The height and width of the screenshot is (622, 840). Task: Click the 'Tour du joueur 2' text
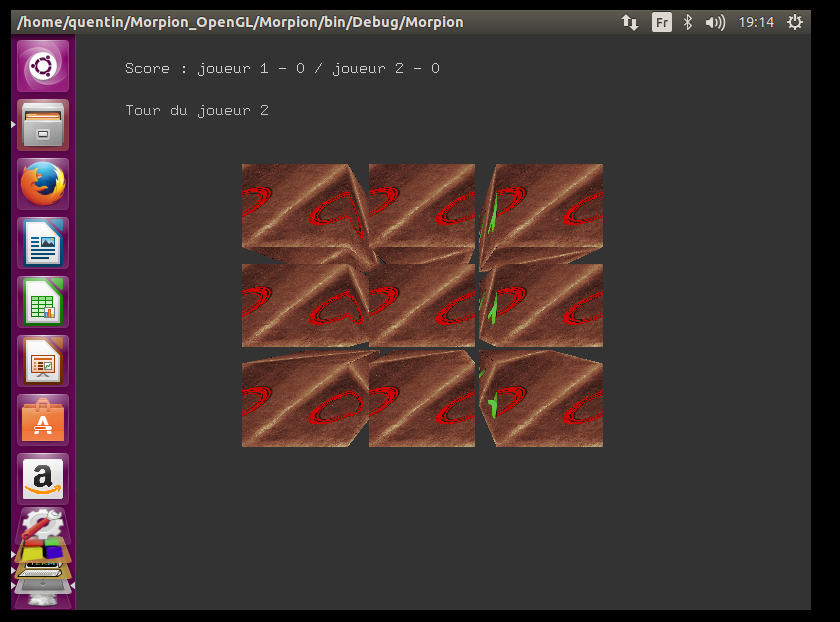(x=197, y=110)
